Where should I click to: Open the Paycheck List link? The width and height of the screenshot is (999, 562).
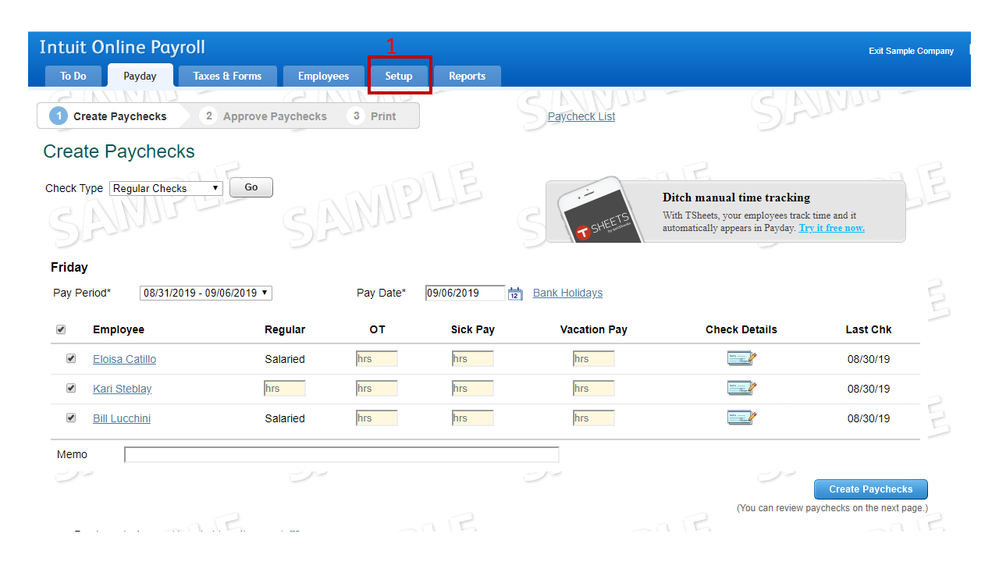click(x=581, y=117)
